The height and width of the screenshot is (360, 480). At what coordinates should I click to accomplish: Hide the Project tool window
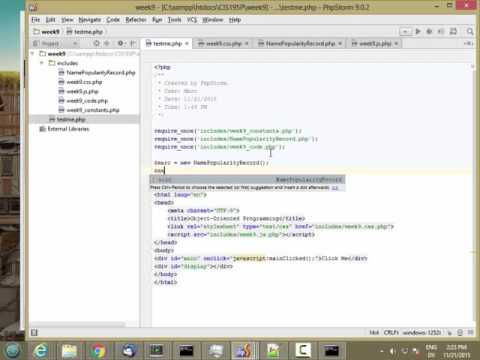133,43
